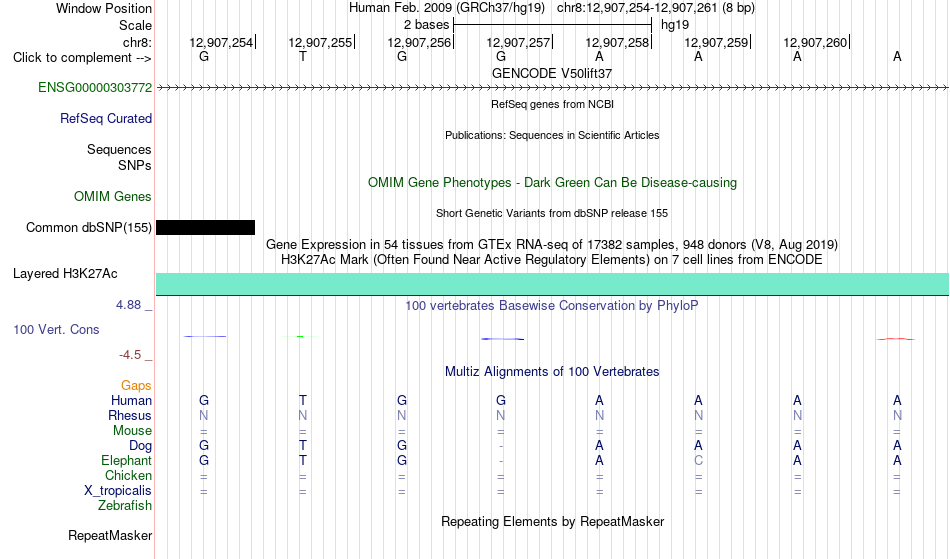The width and height of the screenshot is (950, 559).
Task: Click the OMIM Genes track label
Action: [x=113, y=197]
